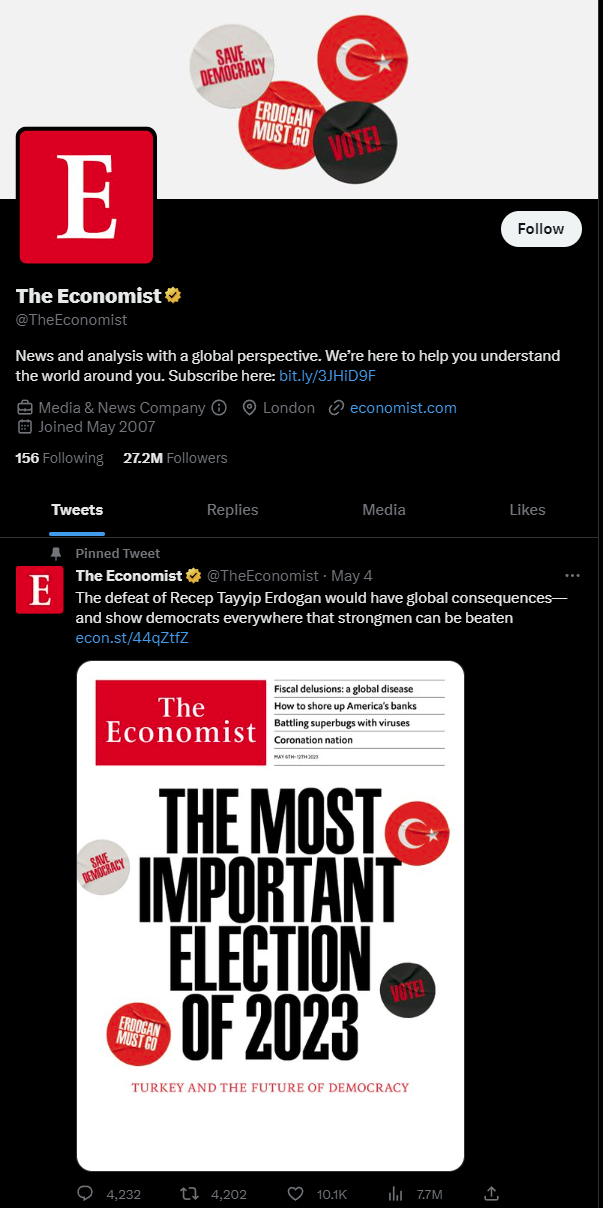Screen dimensions: 603x1208
Task: Open the tweet's view analytics icon
Action: 395,1193
